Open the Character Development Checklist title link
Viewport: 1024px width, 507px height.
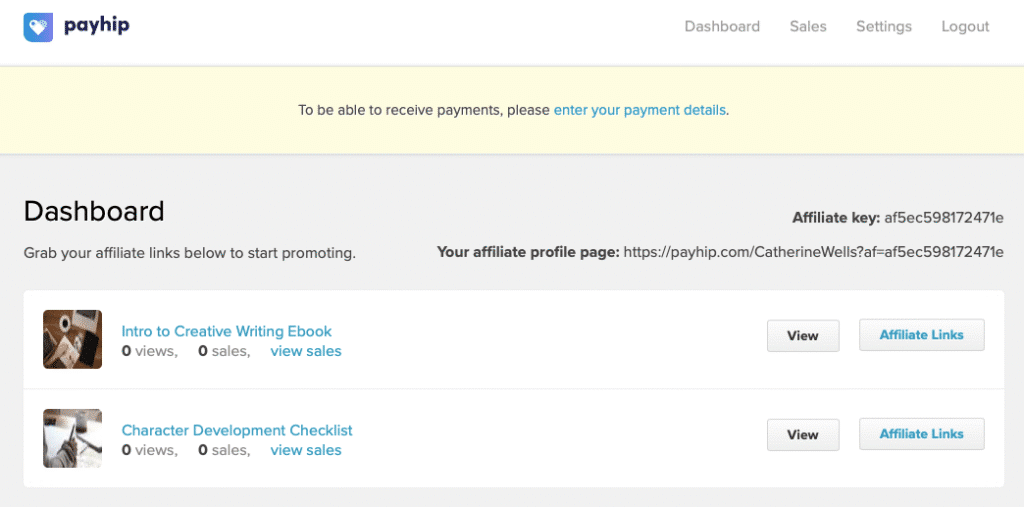[x=237, y=430]
